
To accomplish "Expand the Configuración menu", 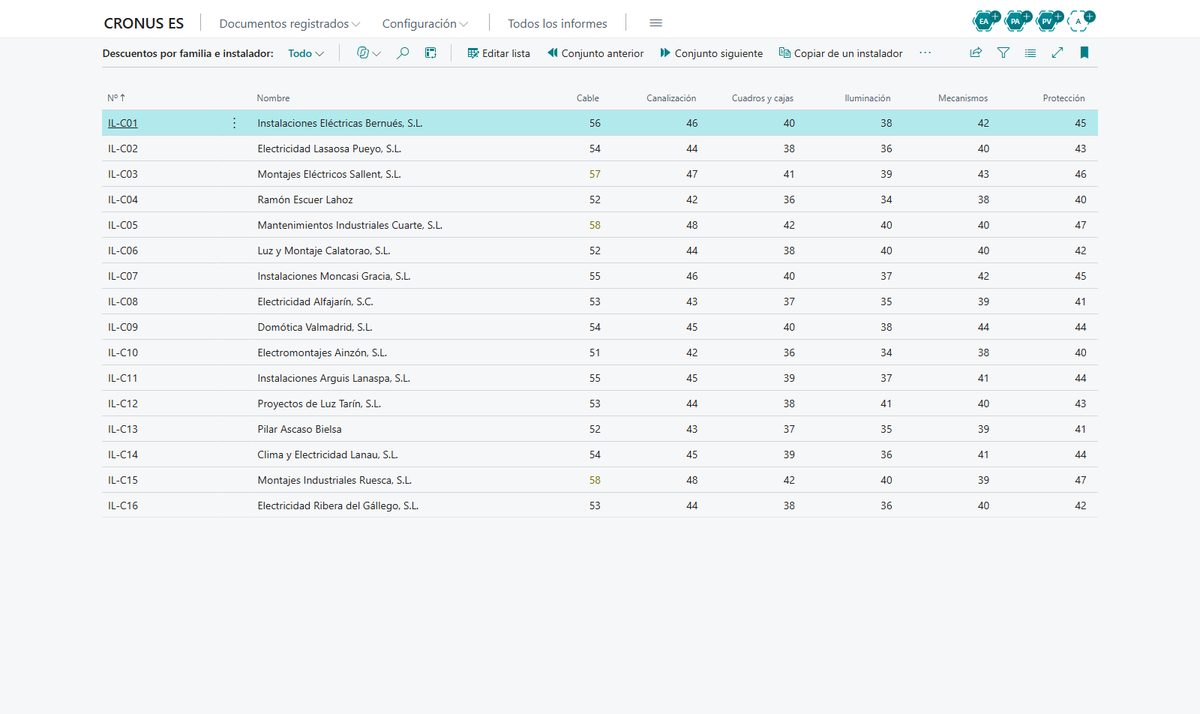I will coord(425,23).
